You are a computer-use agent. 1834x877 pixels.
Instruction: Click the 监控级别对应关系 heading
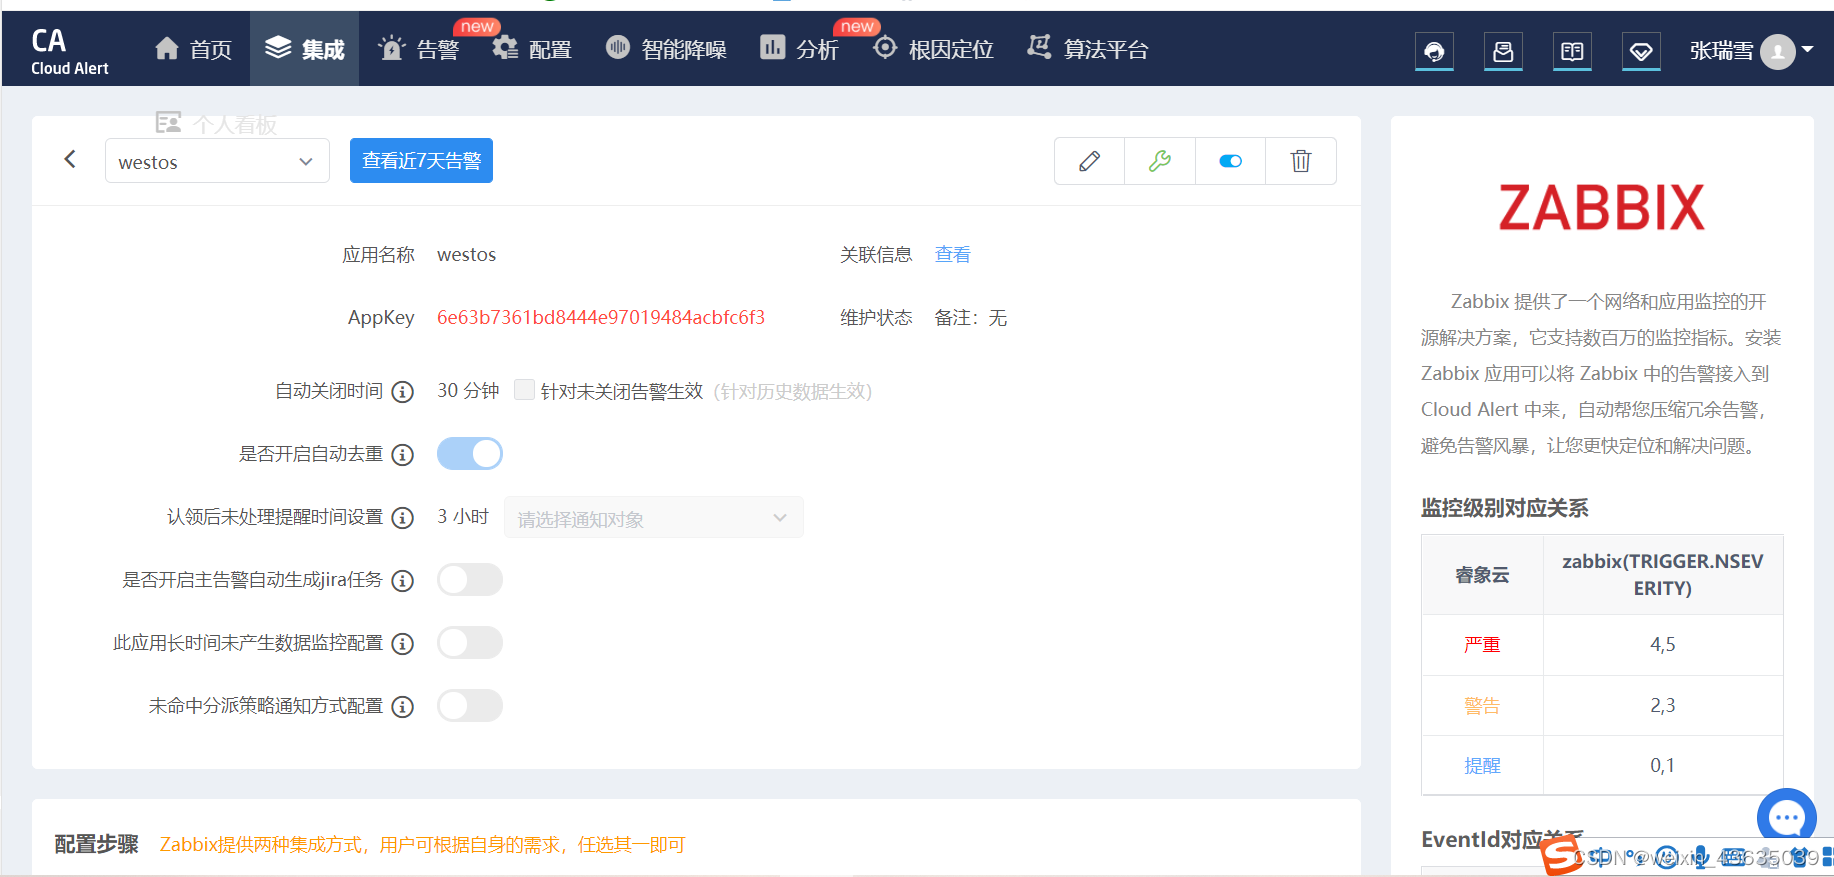click(1504, 508)
